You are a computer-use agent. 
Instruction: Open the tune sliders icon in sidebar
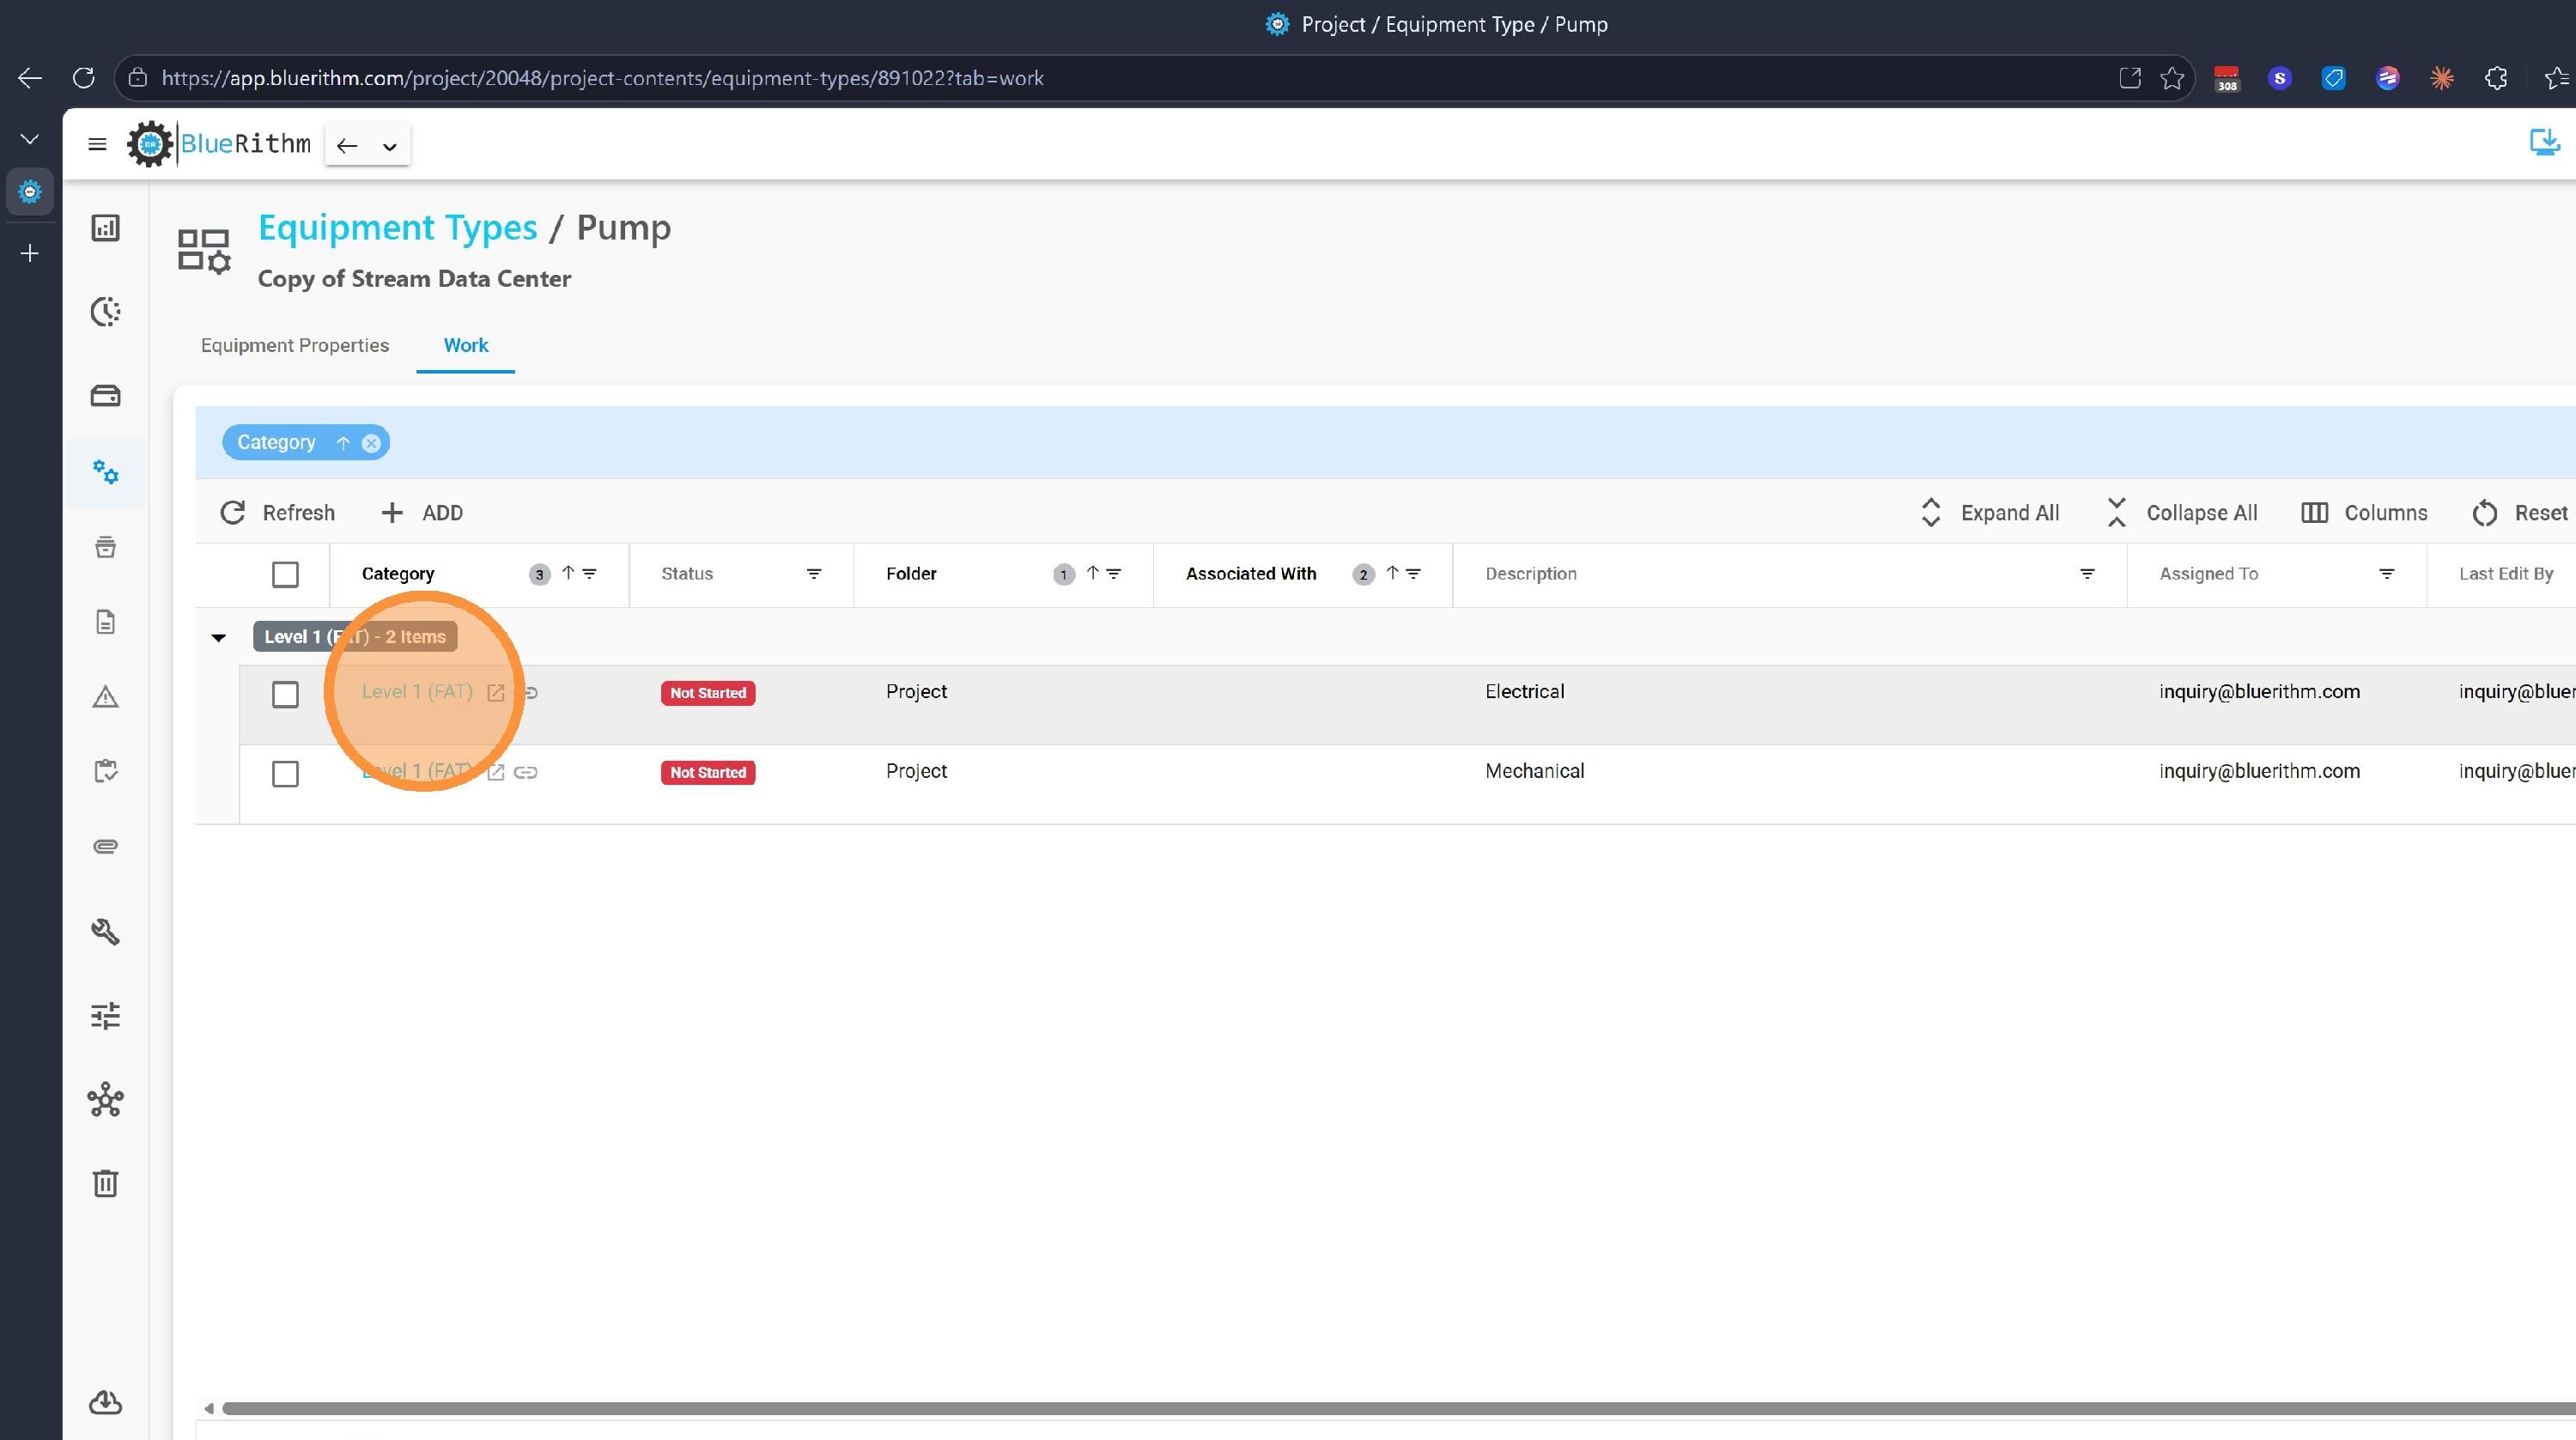pos(105,1016)
